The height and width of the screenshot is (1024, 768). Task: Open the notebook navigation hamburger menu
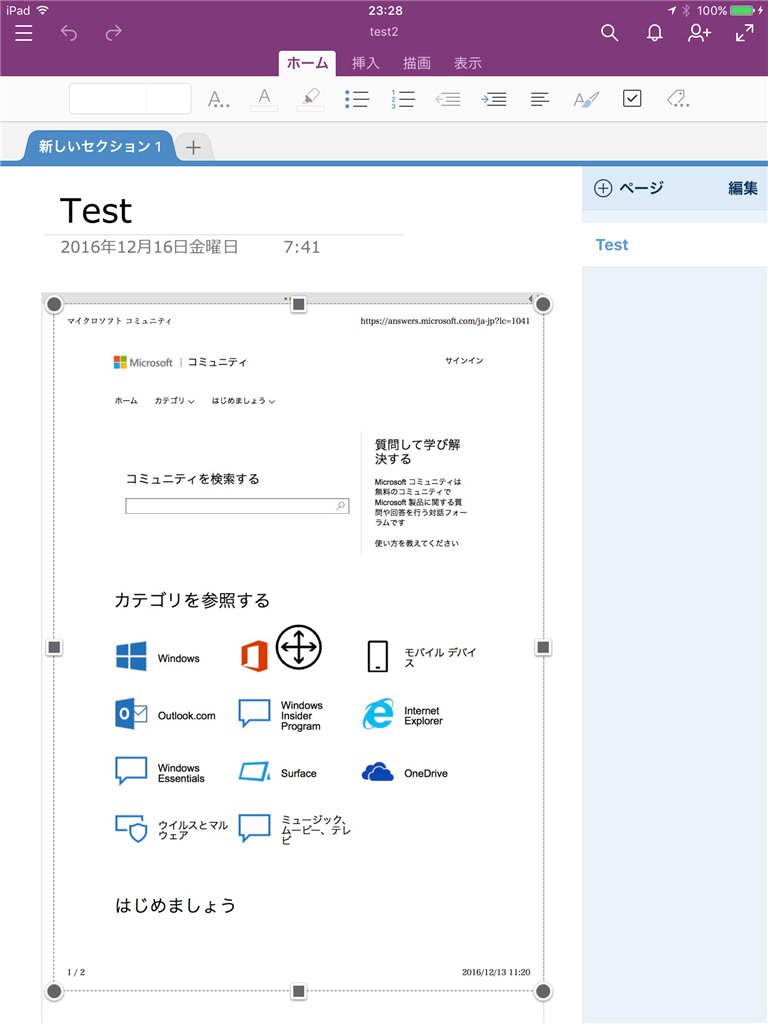pos(24,33)
